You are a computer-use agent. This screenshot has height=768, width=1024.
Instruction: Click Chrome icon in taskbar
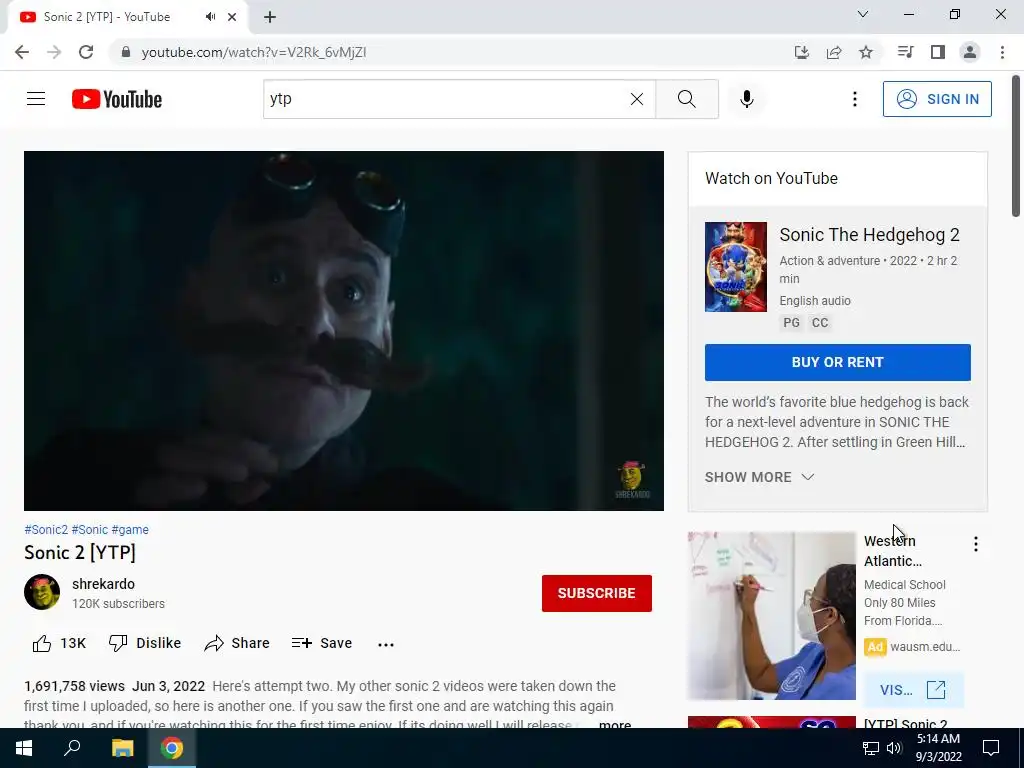click(172, 748)
